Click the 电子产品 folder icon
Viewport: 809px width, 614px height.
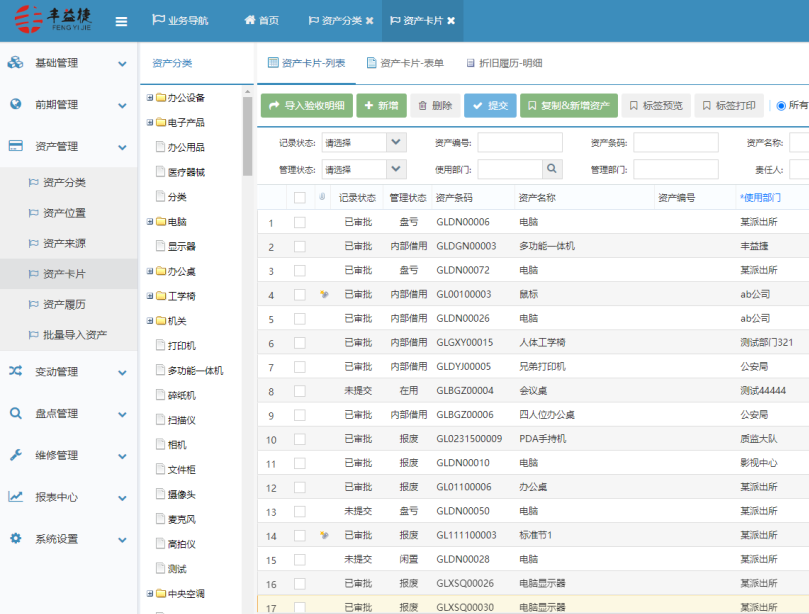pos(160,122)
